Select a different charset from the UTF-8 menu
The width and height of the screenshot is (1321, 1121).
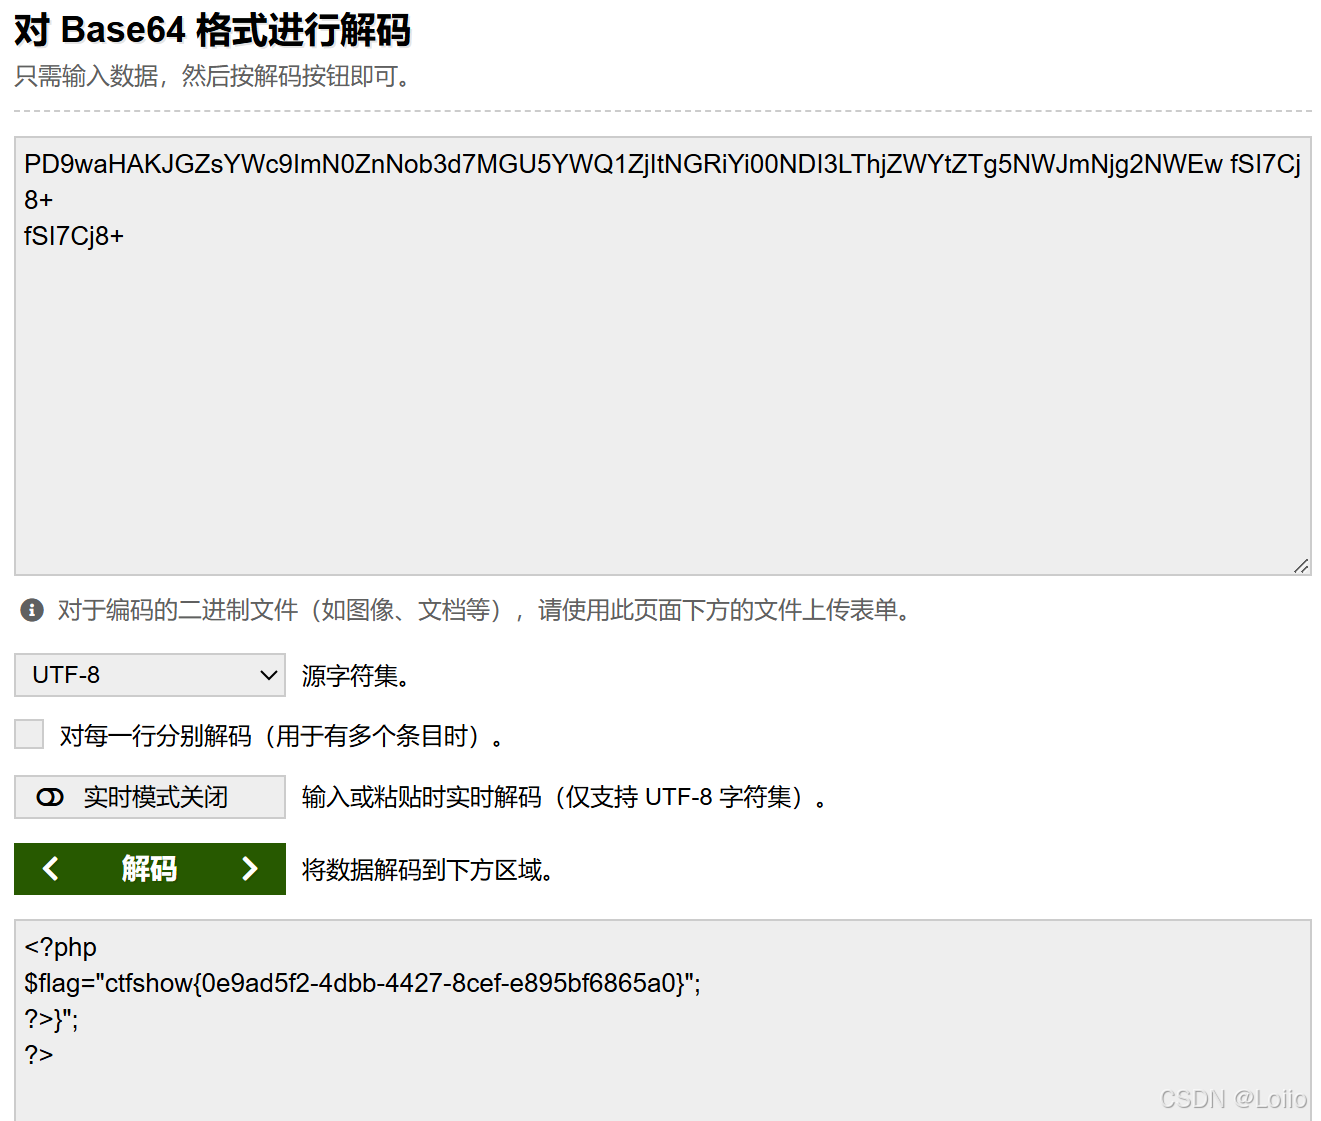[149, 675]
